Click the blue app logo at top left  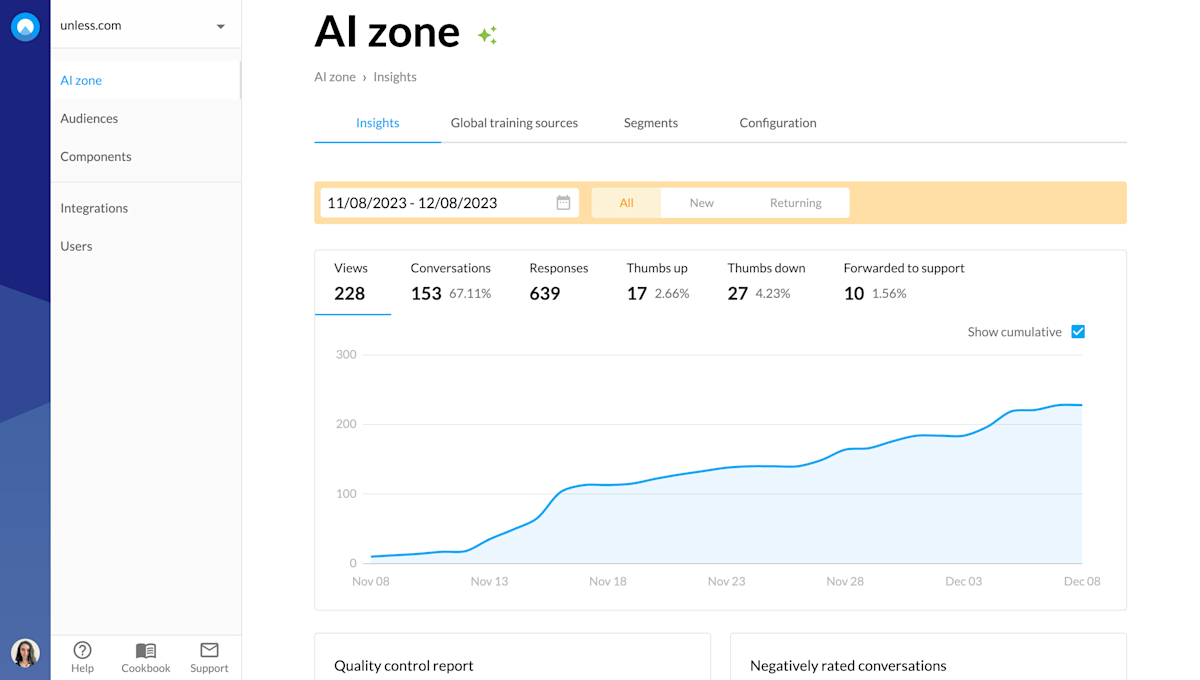pos(24,26)
